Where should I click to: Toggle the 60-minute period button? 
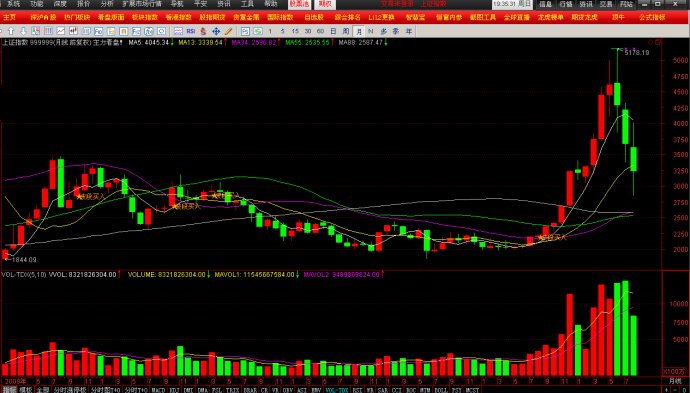tap(320, 31)
